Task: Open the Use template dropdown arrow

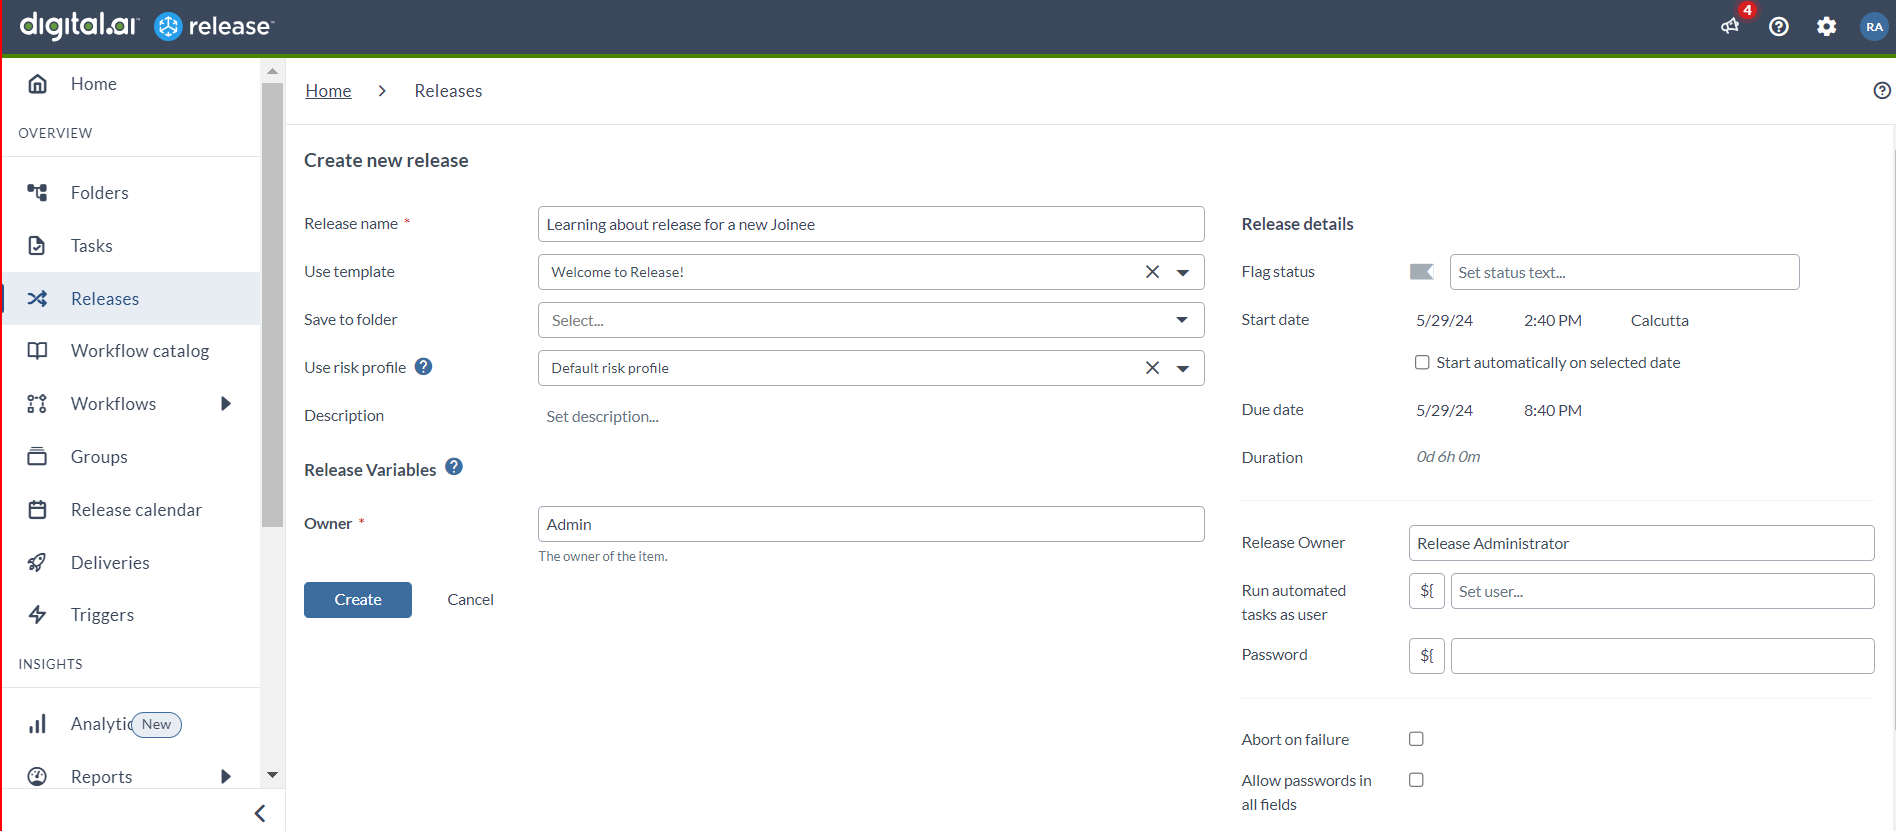Action: 1183,272
